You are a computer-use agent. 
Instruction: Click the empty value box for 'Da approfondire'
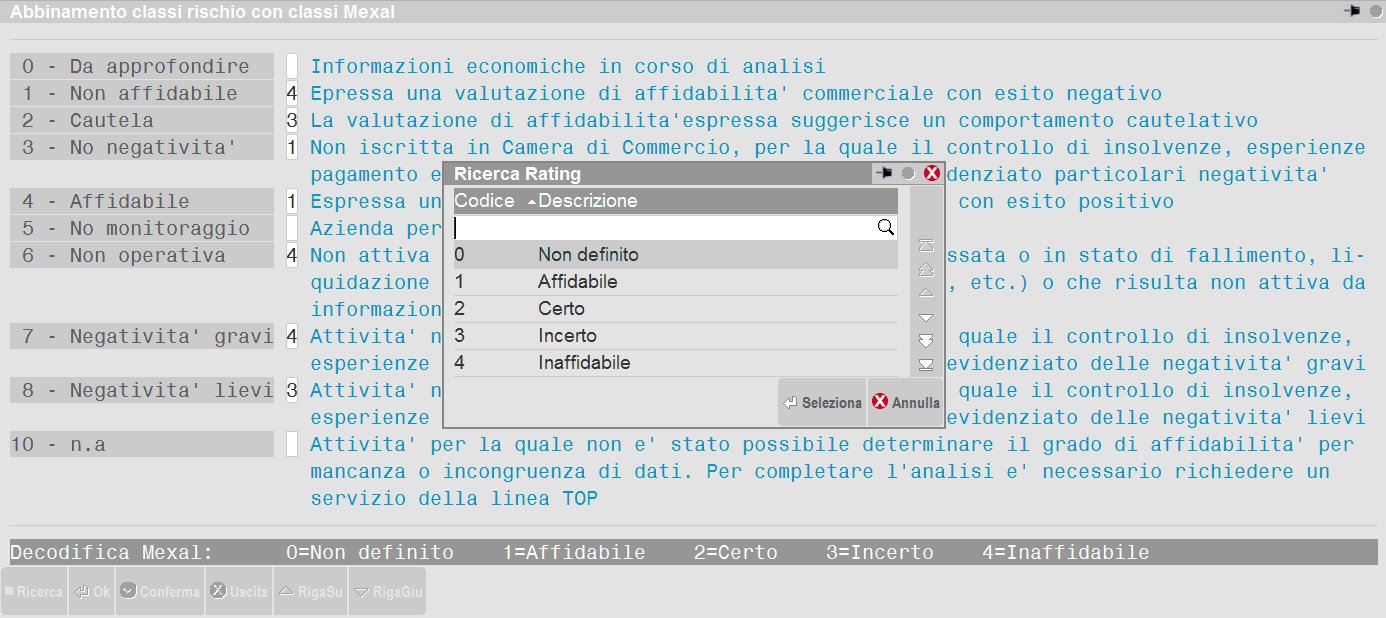pyautogui.click(x=292, y=67)
